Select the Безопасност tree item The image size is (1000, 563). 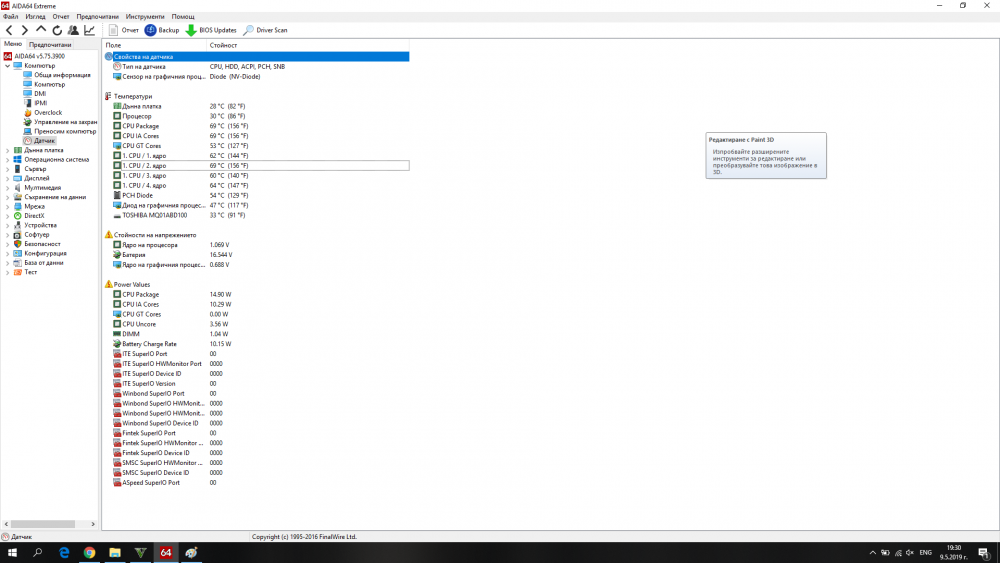(37, 244)
